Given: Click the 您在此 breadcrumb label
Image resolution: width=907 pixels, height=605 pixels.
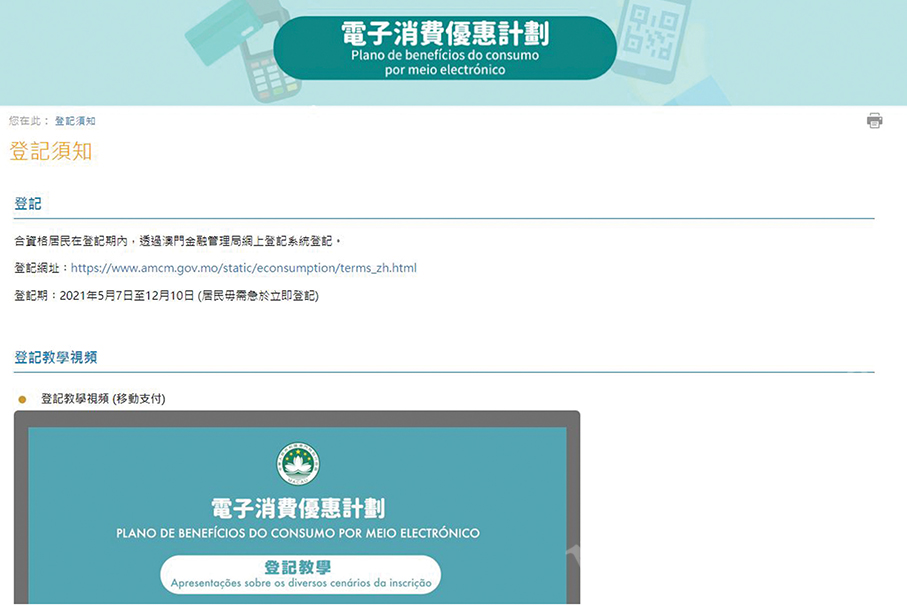Looking at the screenshot, I should coord(28,121).
